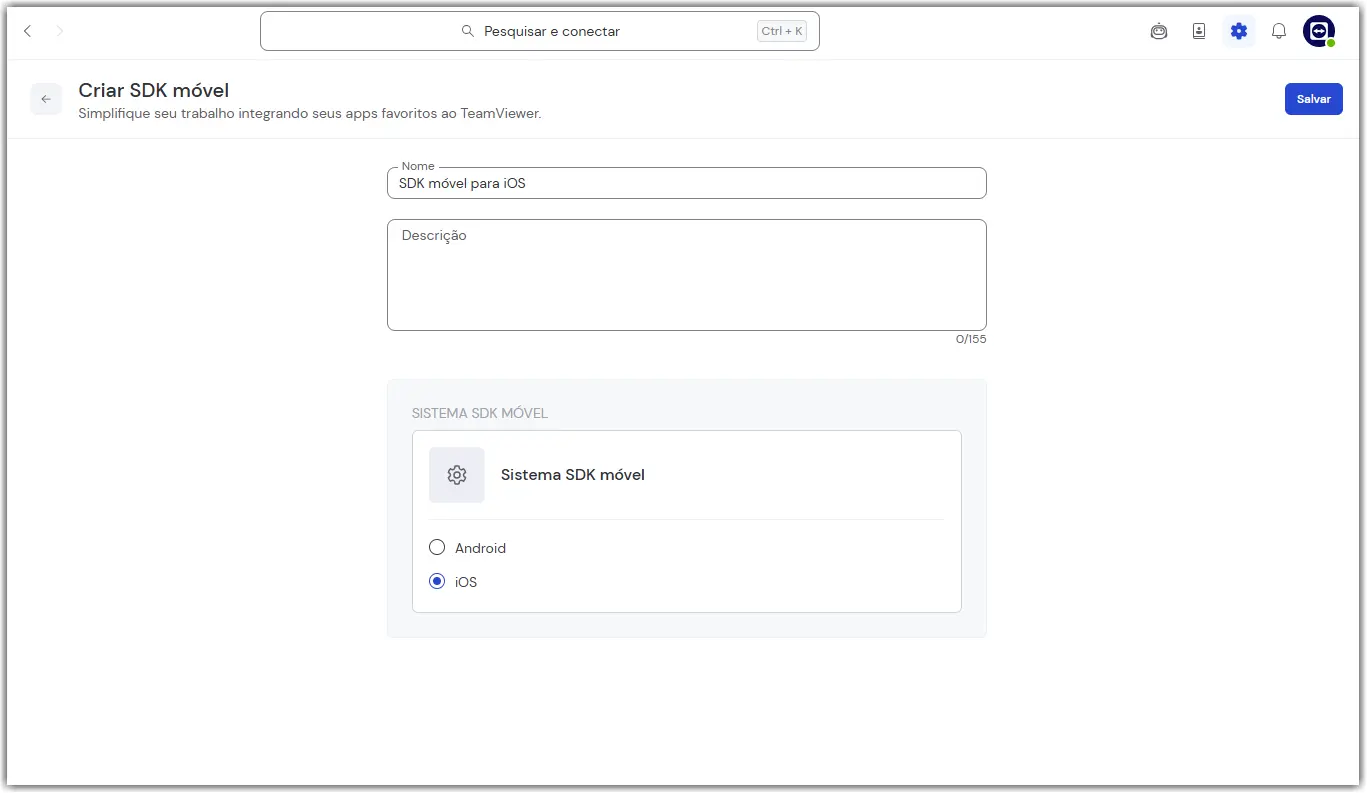
Task: Select the iOS radio option
Action: 437,581
